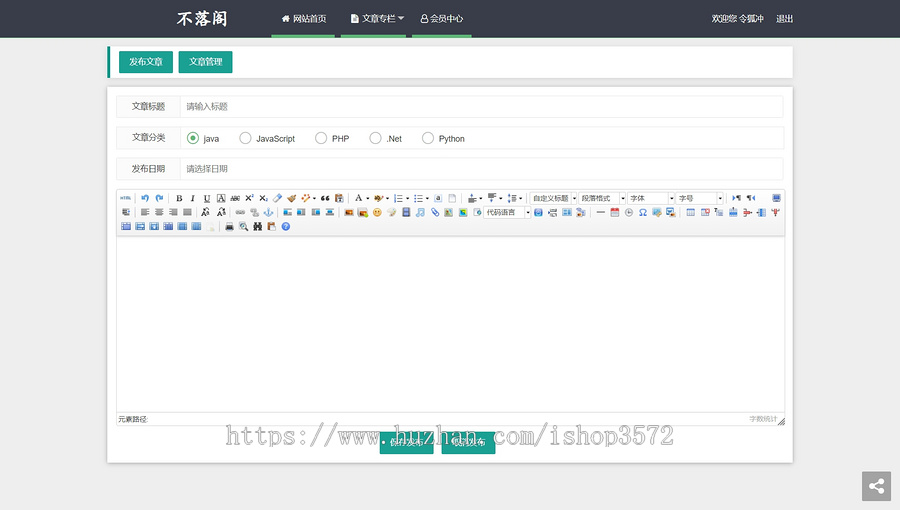Image resolution: width=900 pixels, height=510 pixels.
Task: Open font color dropdown arrow
Action: (367, 198)
